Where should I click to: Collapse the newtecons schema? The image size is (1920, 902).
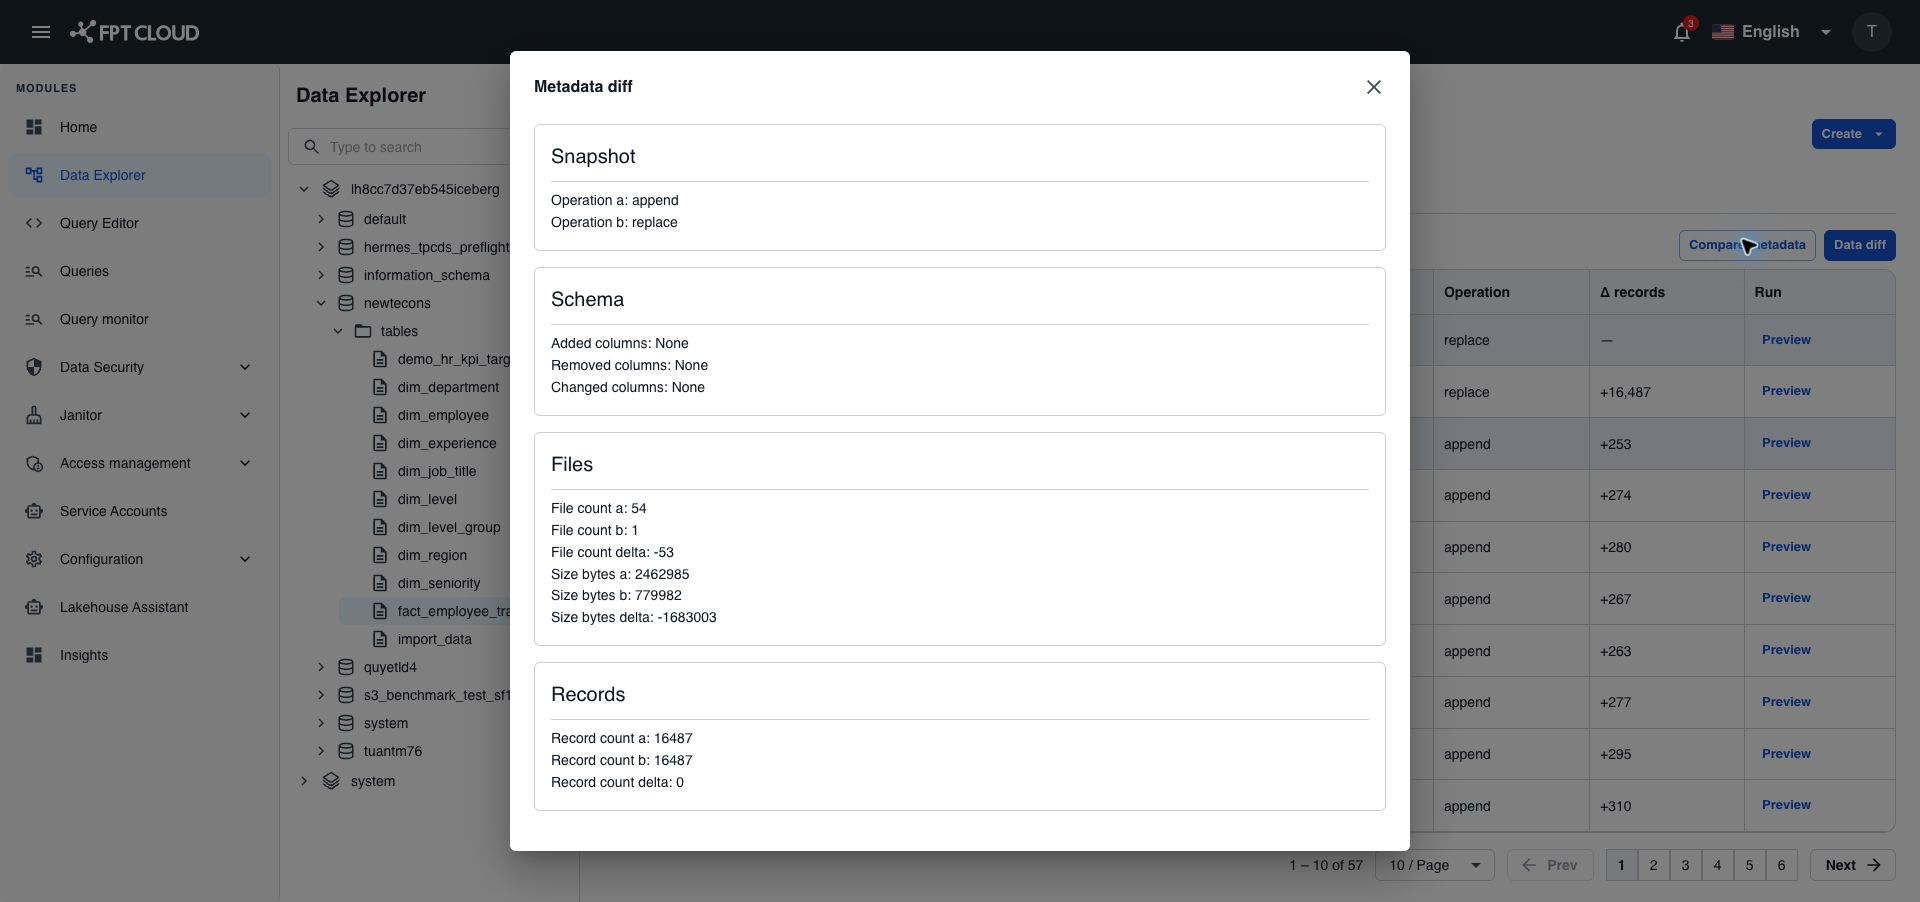pyautogui.click(x=321, y=303)
